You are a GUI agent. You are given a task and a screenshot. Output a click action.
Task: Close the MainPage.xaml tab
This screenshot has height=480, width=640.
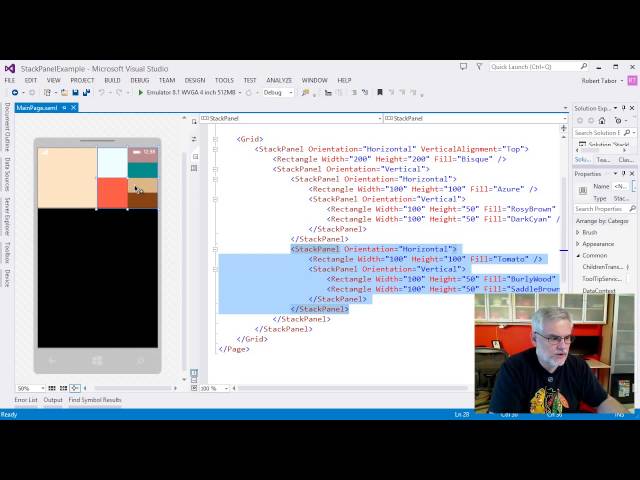(73, 108)
